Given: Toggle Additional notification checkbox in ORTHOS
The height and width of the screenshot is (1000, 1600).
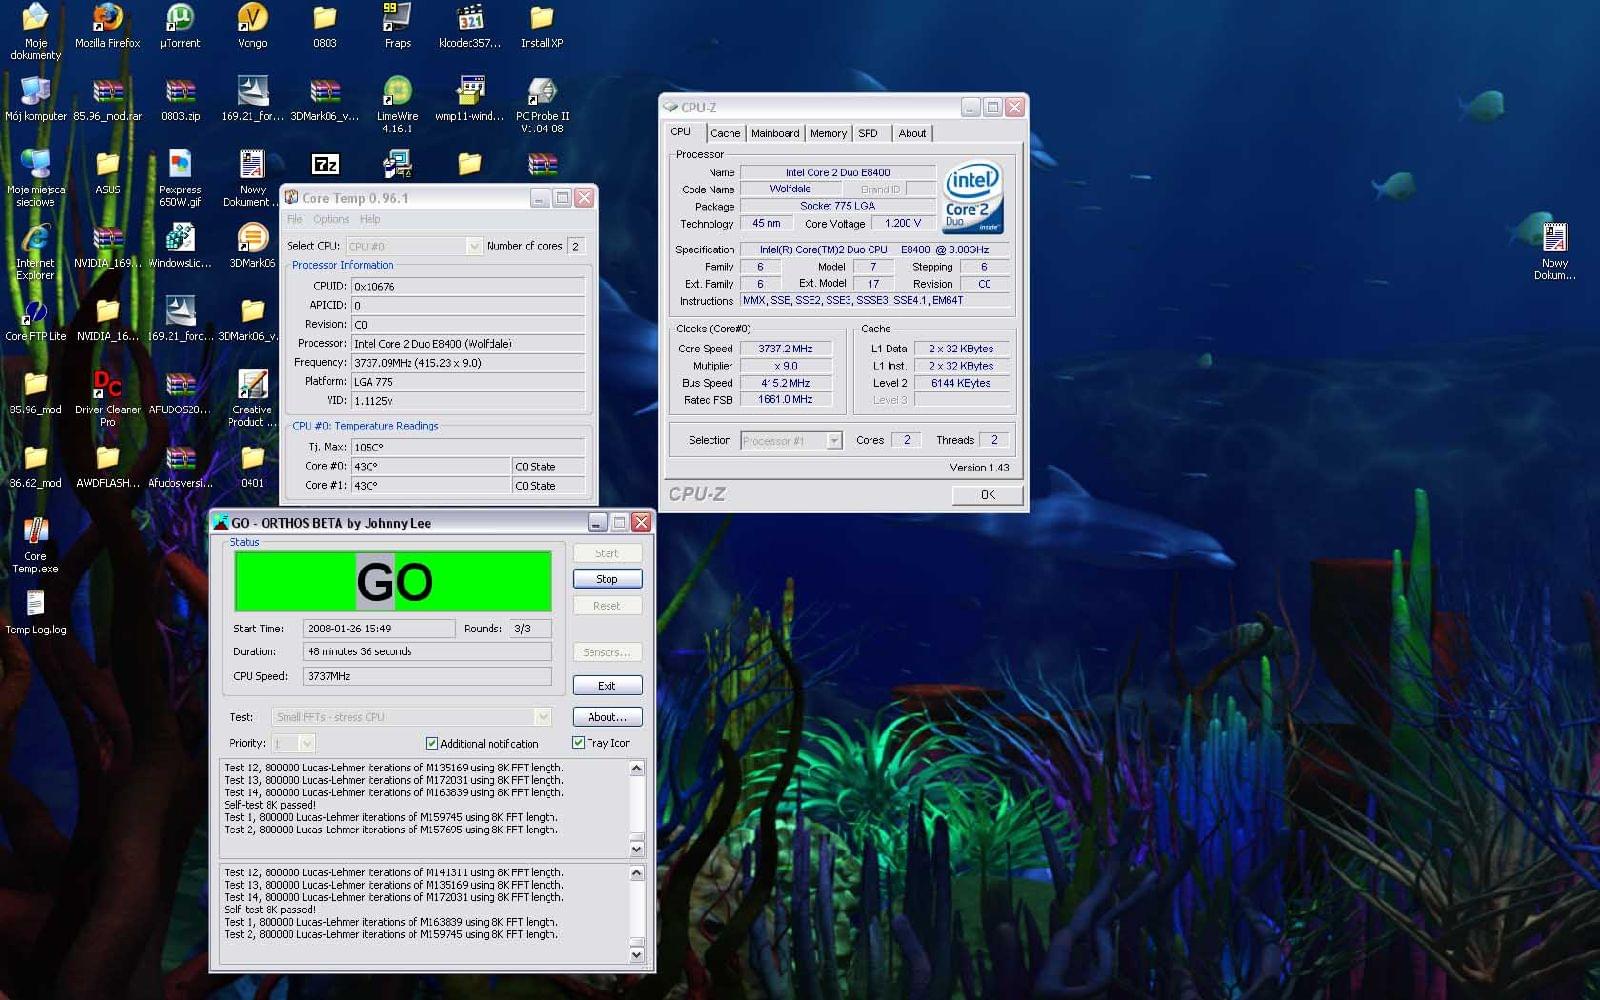Looking at the screenshot, I should [432, 744].
